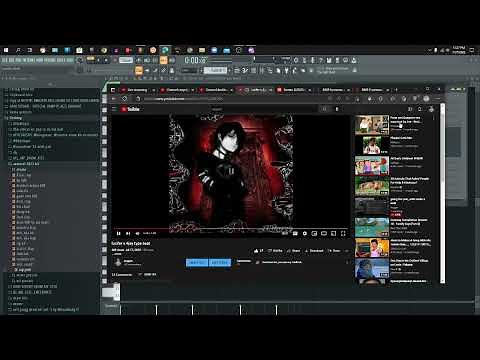Open the Windows Start menu

click(x=6, y=50)
